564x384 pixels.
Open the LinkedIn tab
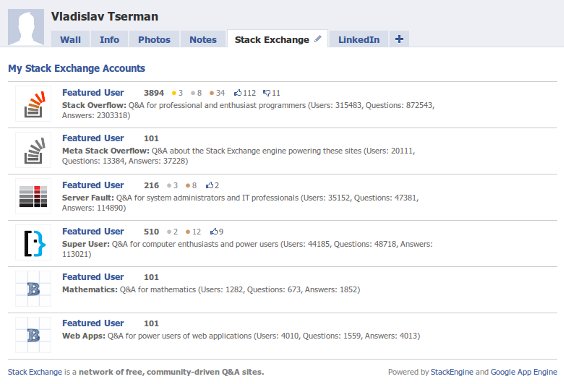(359, 39)
